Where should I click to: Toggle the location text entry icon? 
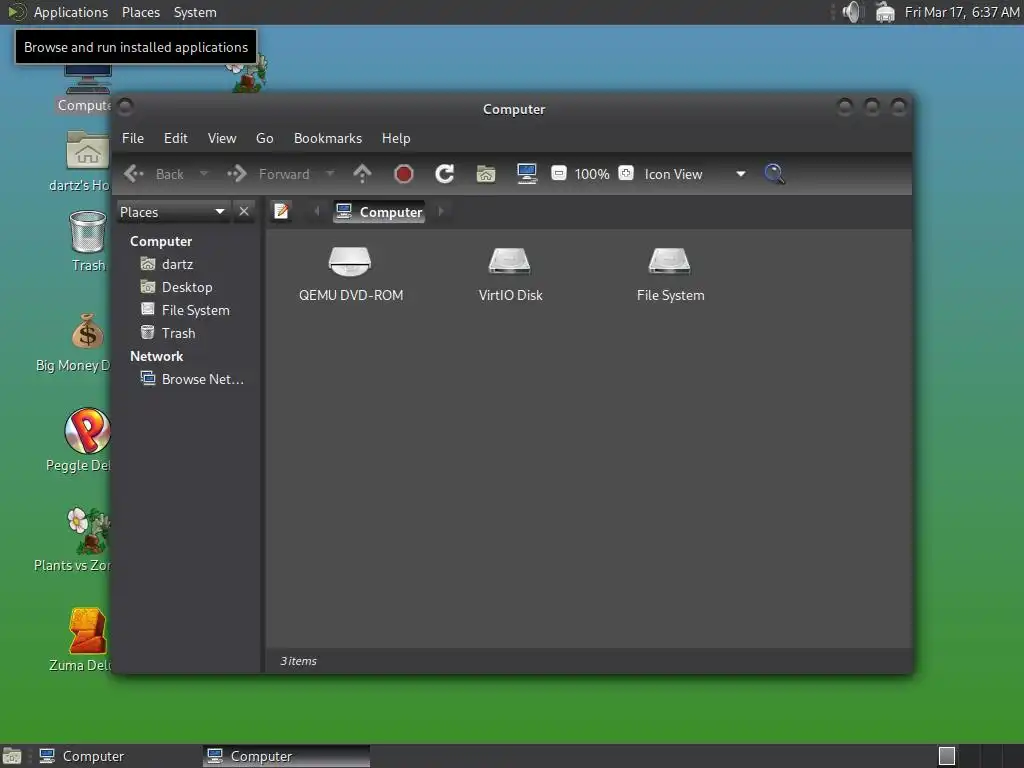[x=281, y=211]
